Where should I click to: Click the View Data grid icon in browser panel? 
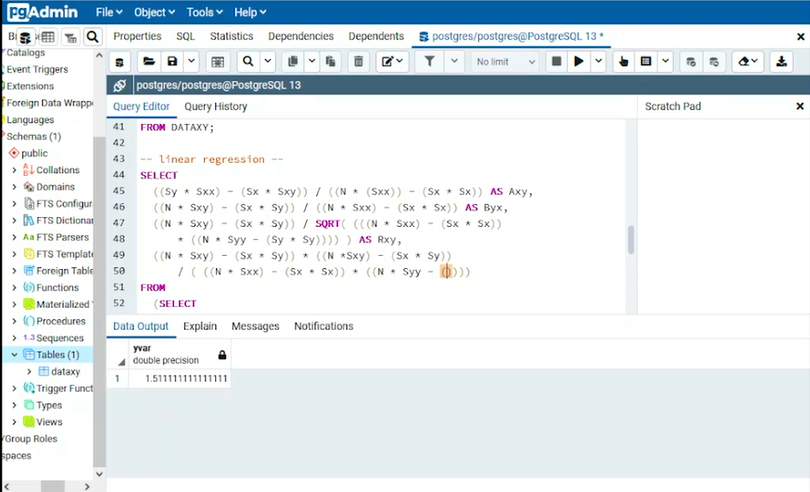pos(48,37)
